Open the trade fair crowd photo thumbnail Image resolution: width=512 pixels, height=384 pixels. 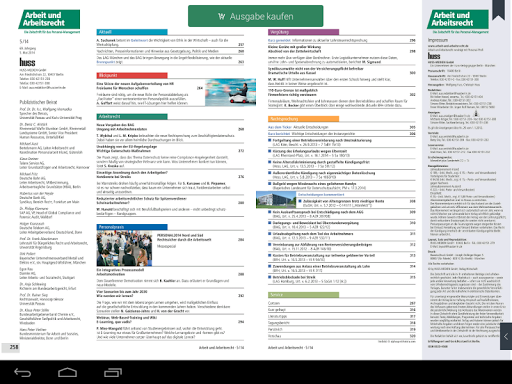[x=124, y=248]
